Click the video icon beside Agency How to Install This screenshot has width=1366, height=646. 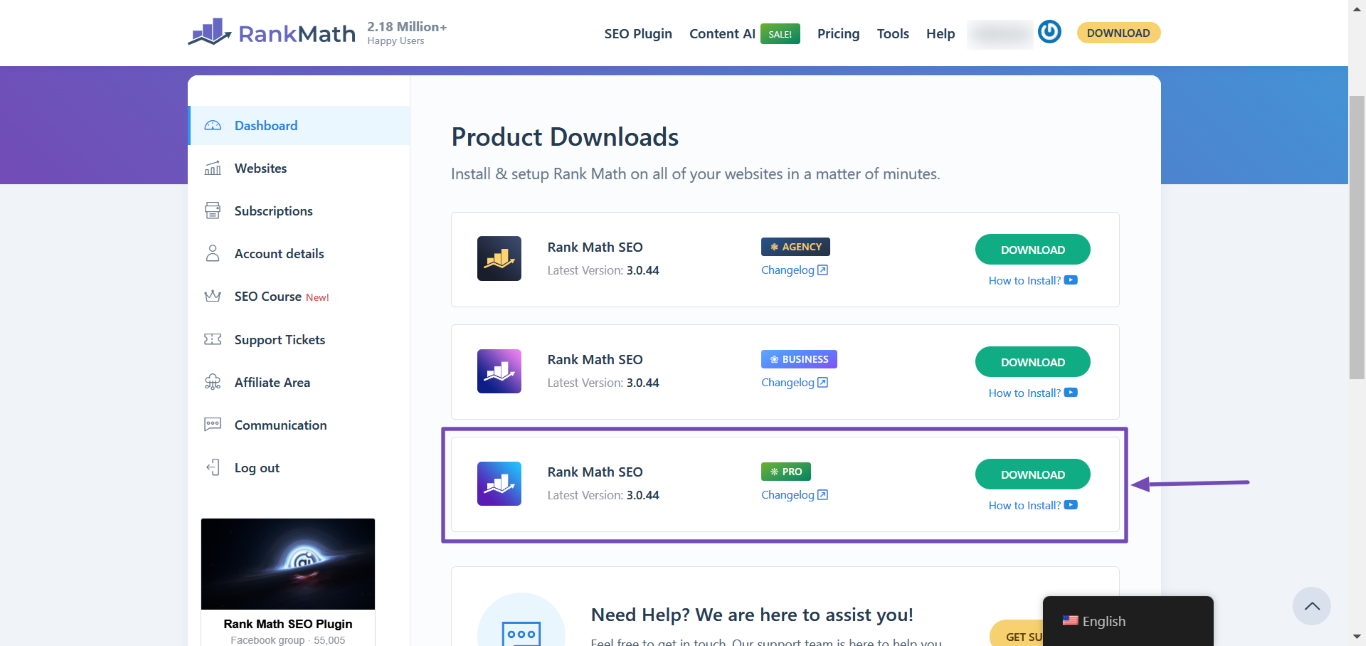point(1071,280)
